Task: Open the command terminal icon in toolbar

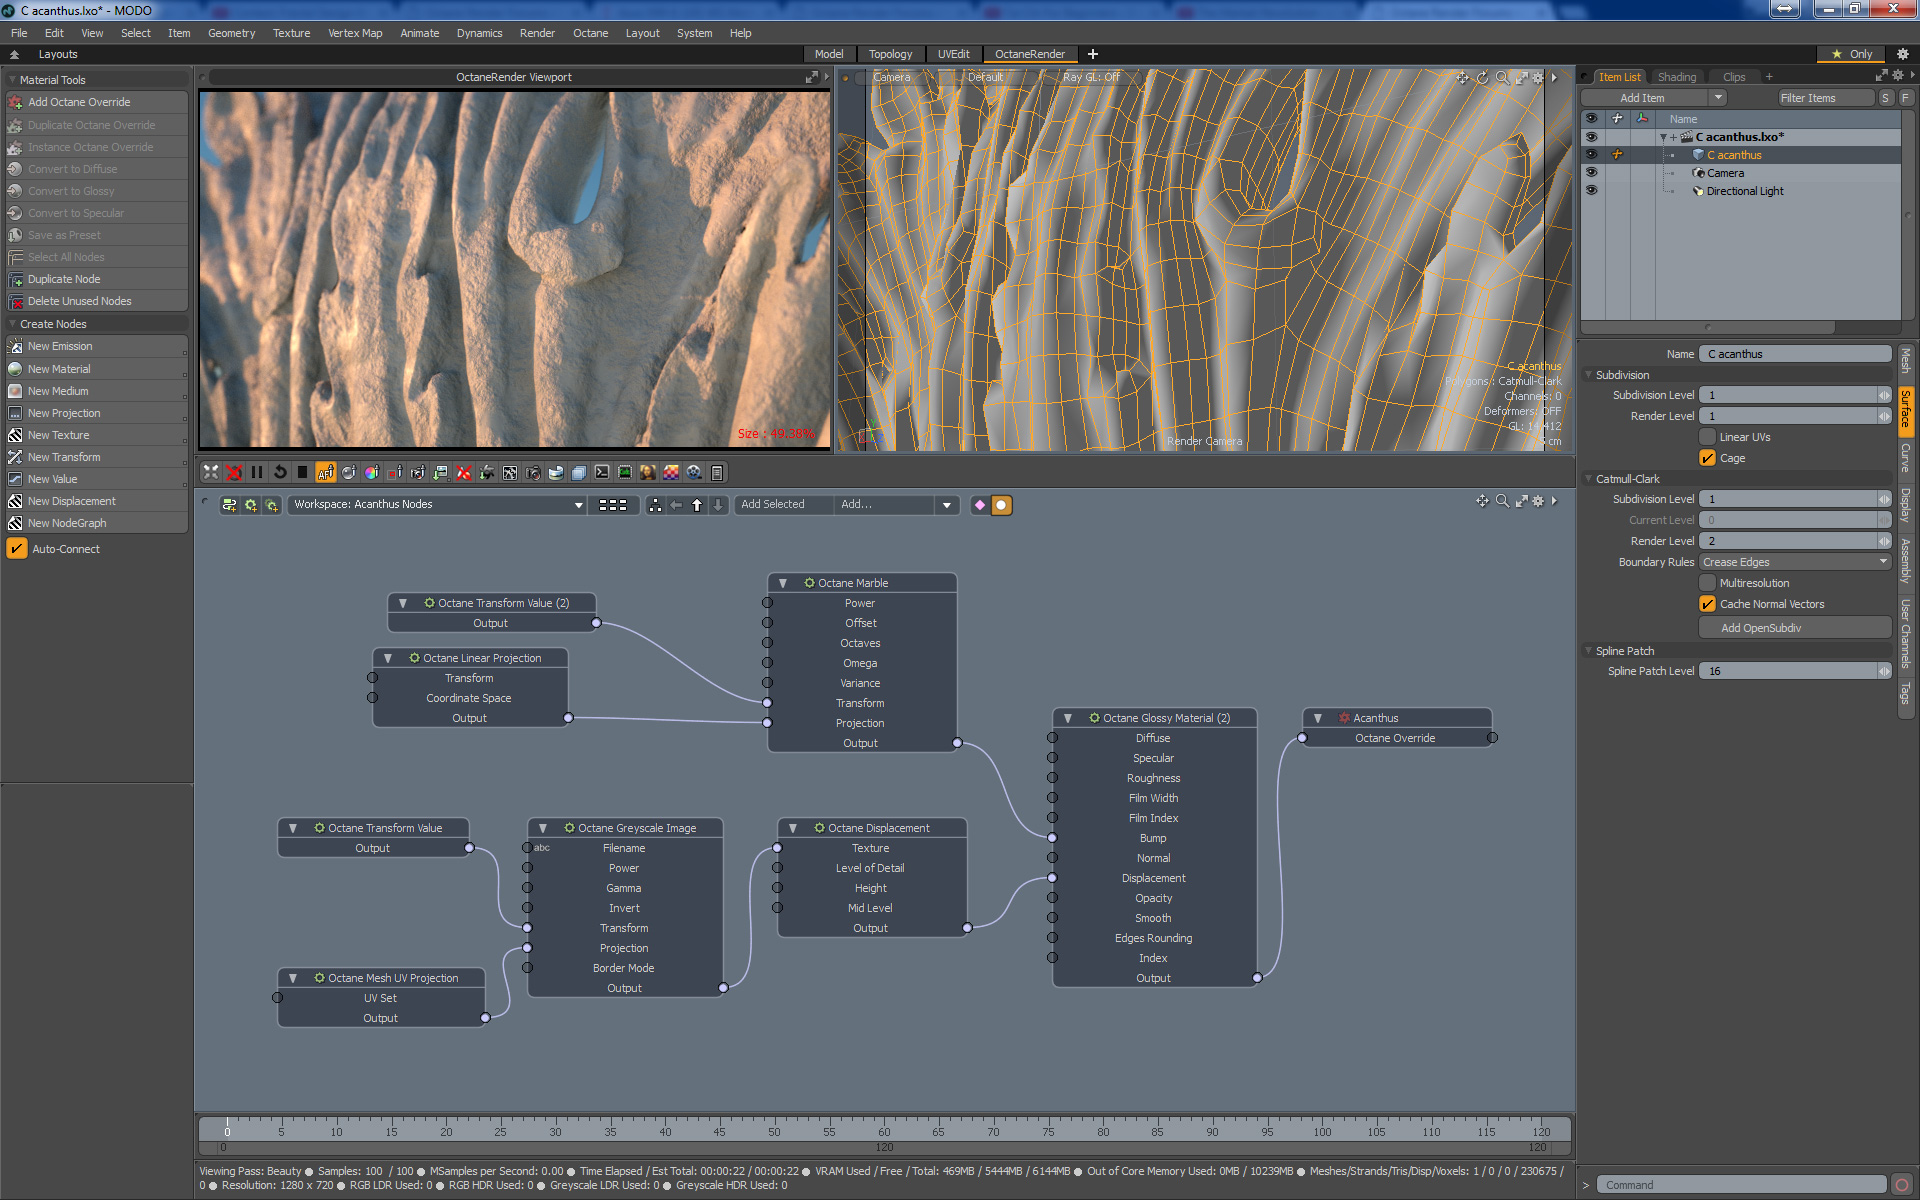Action: 602,473
